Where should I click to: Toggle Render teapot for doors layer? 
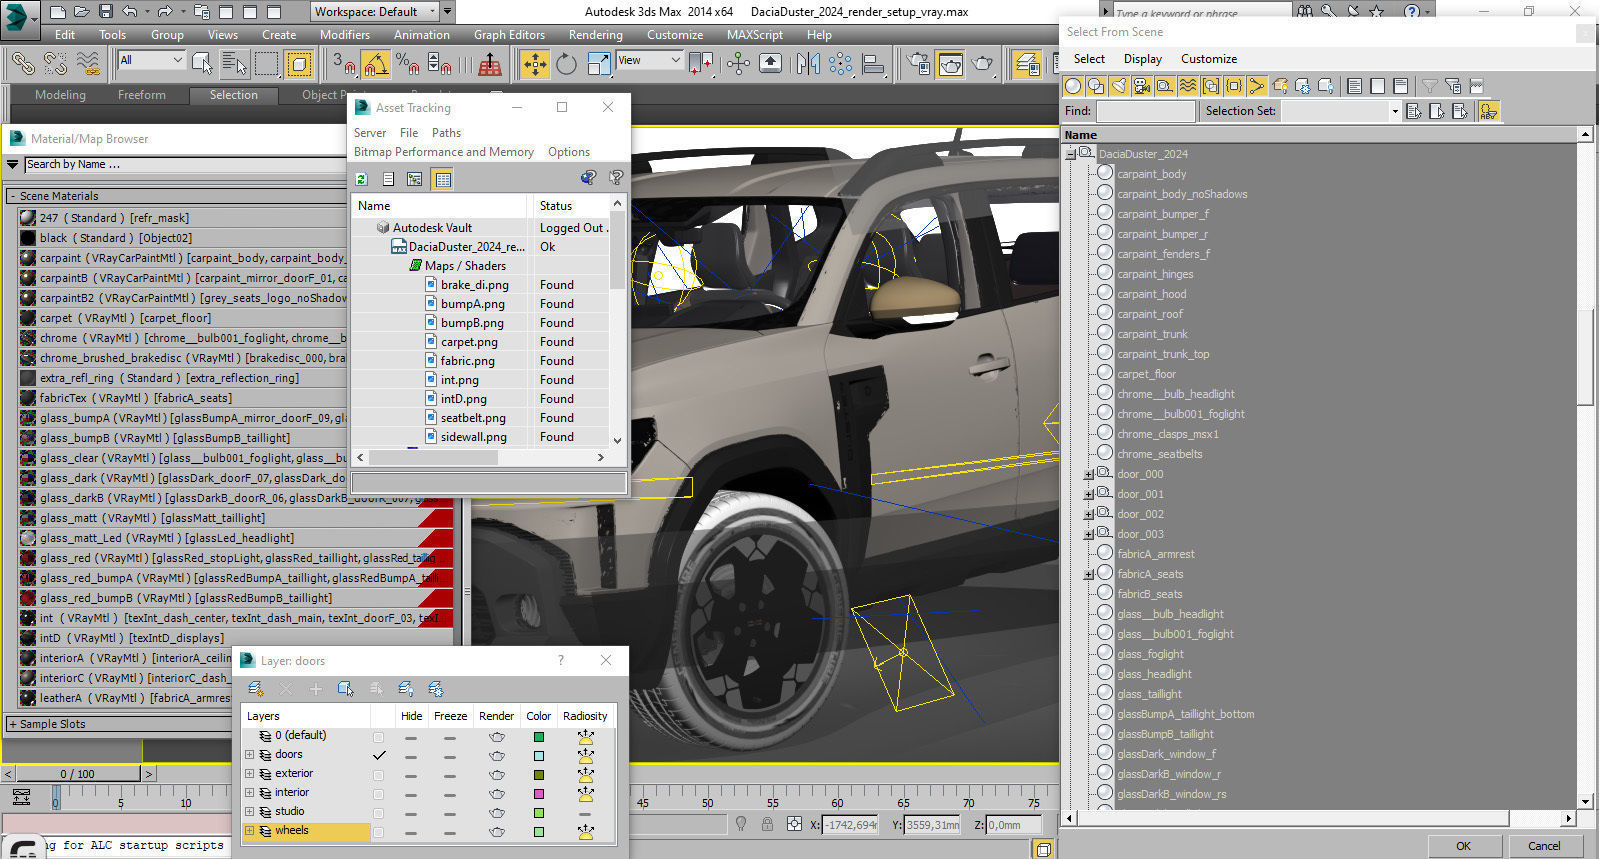(497, 755)
